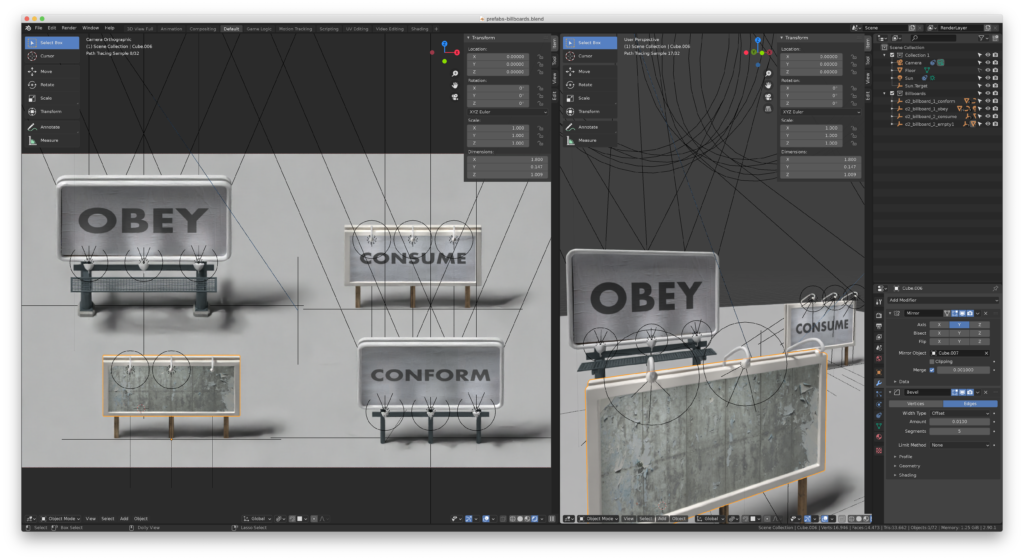Open Limit Method None dropdown

(959, 445)
